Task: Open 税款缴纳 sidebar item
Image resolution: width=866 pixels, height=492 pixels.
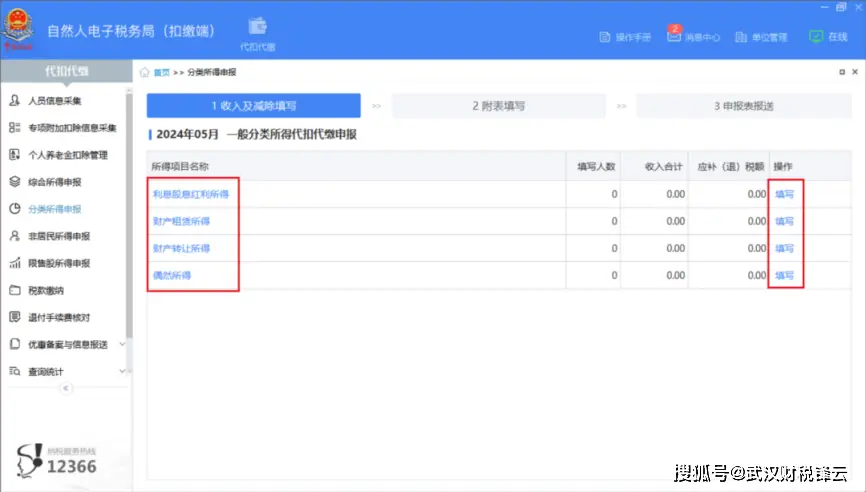Action: pyautogui.click(x=45, y=291)
